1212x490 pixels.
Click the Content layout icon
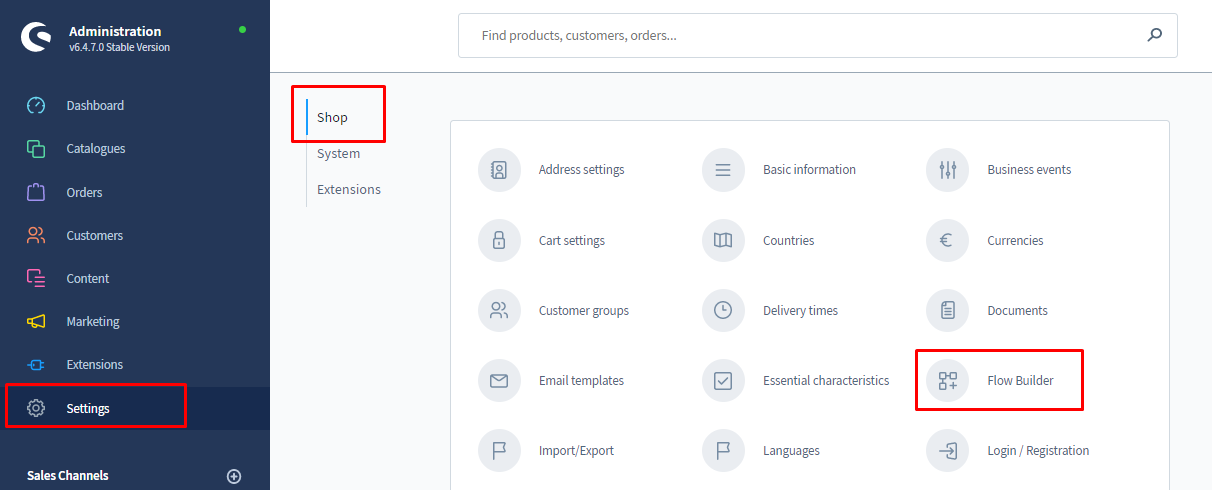coord(36,278)
